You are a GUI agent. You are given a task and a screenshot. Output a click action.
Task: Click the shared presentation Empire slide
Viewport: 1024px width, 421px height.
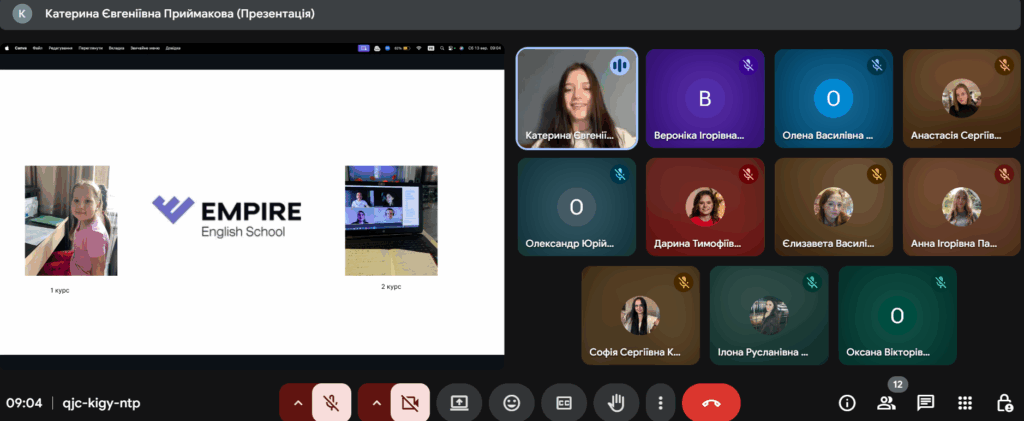coord(251,210)
